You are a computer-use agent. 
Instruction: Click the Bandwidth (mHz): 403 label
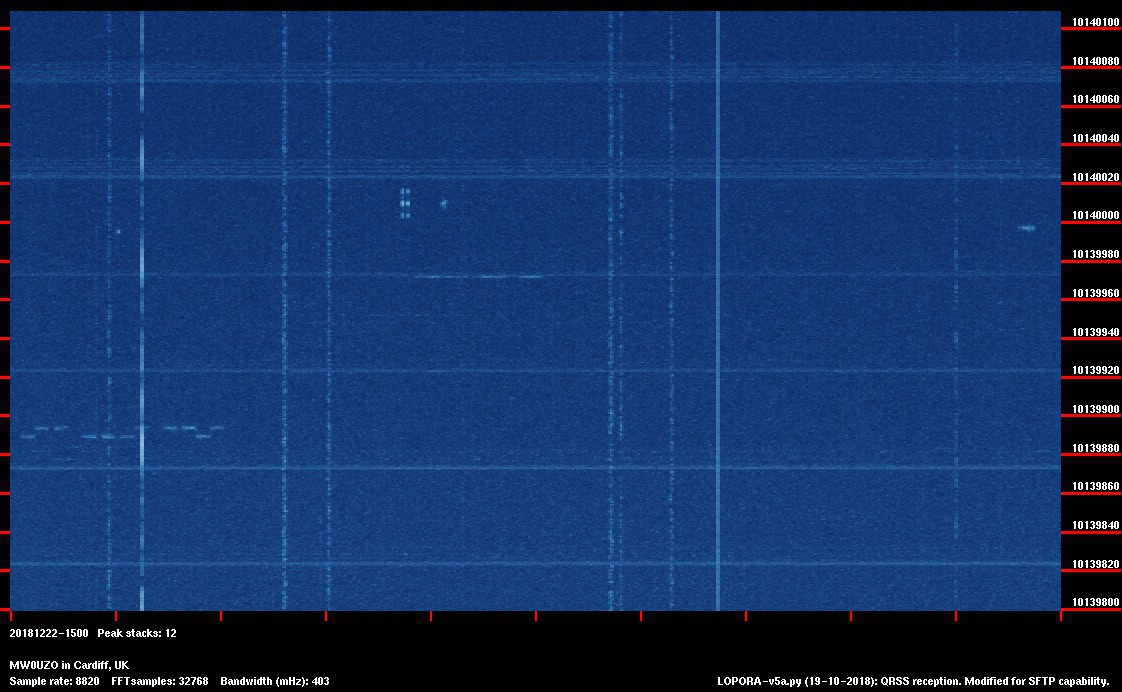pyautogui.click(x=275, y=681)
